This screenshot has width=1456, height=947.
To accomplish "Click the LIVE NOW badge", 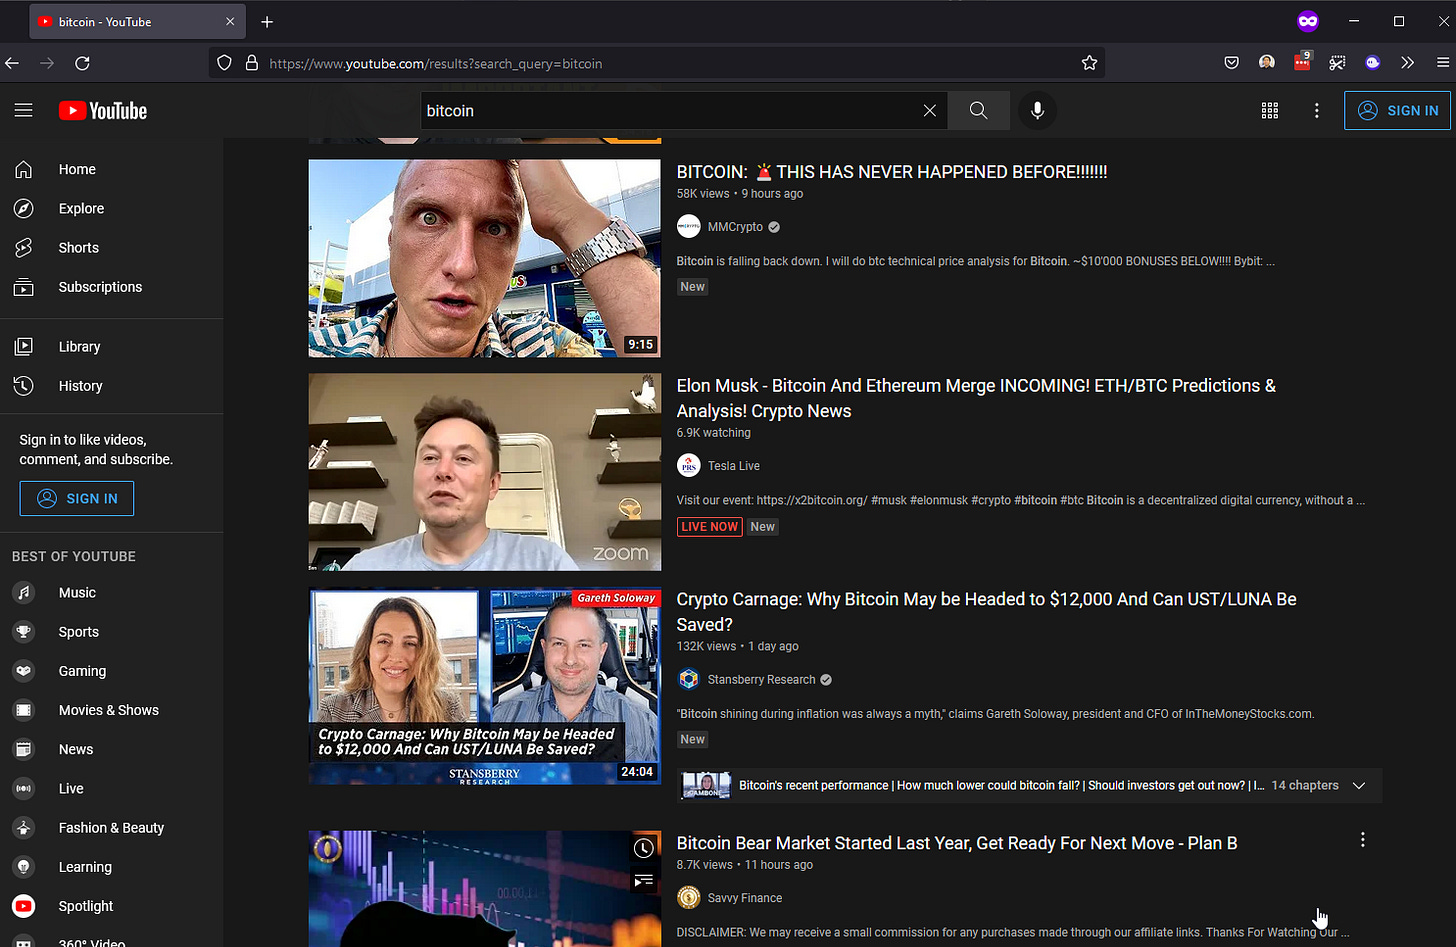I will [x=710, y=527].
